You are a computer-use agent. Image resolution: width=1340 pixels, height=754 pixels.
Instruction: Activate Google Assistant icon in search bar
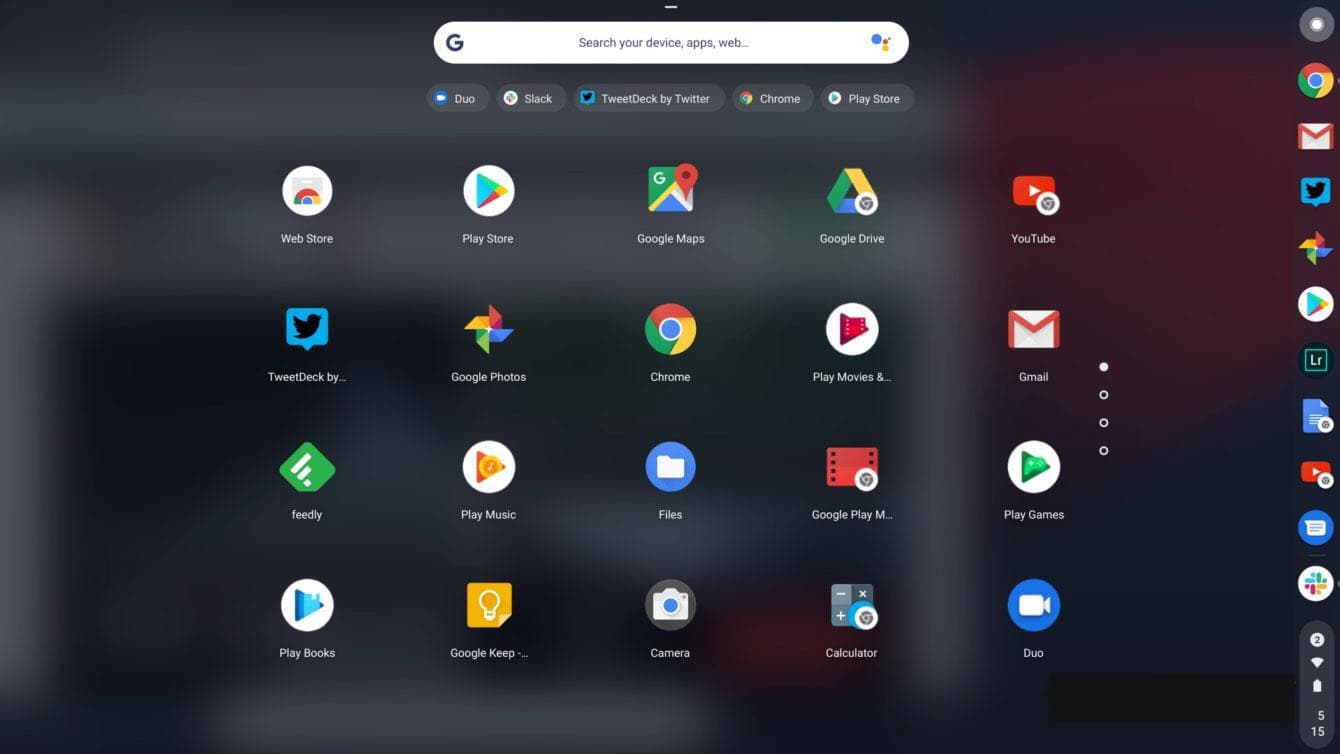[879, 42]
